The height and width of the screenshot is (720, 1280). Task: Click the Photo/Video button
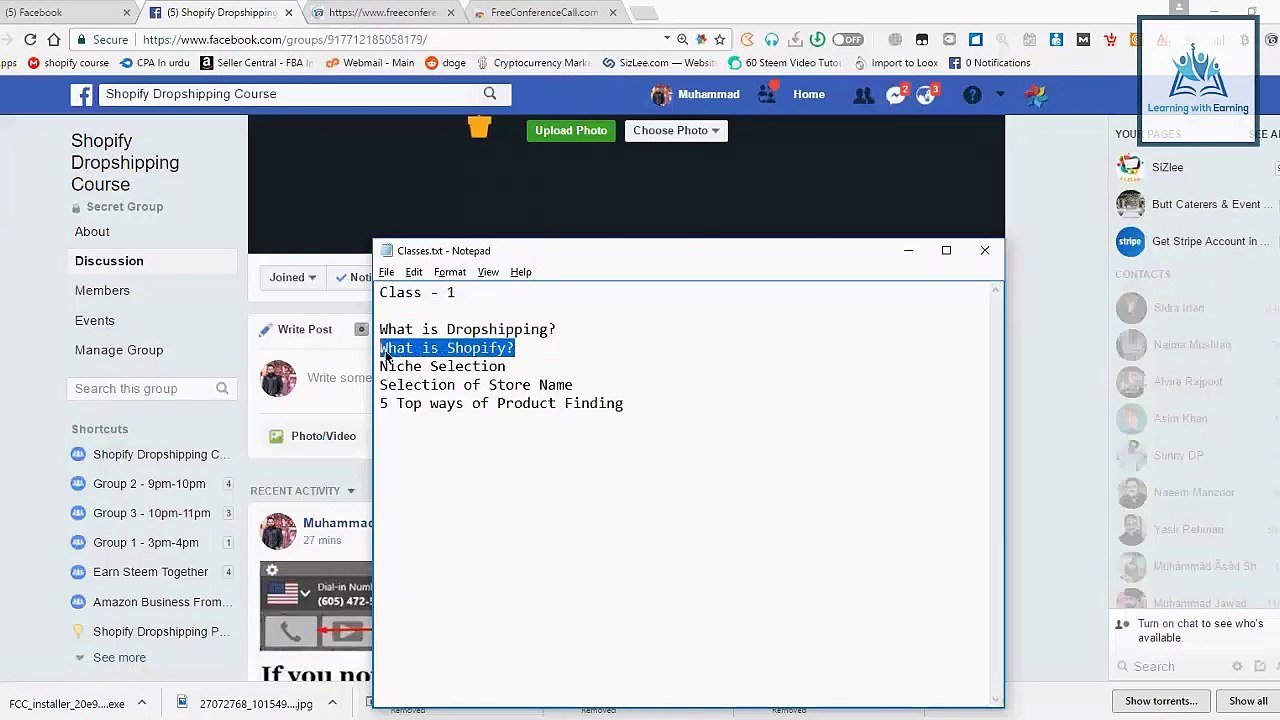pos(313,436)
